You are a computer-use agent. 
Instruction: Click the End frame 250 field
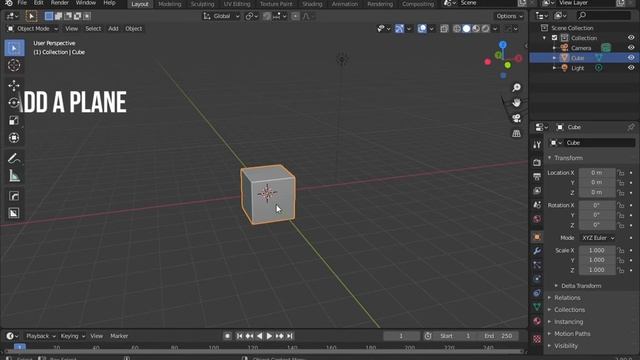point(499,336)
